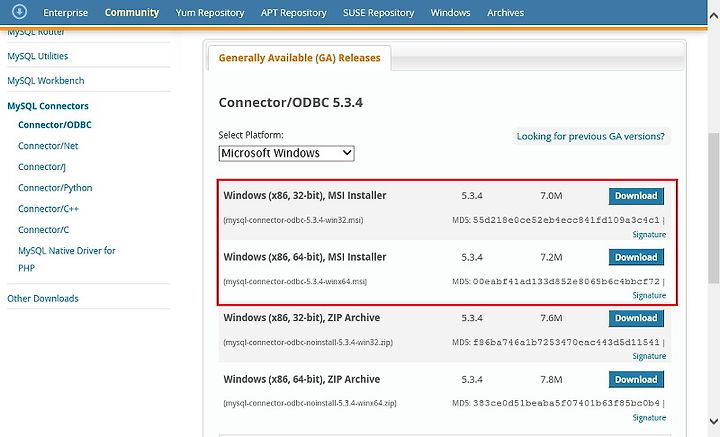Click the 7.0M file size value
The height and width of the screenshot is (437, 720).
[551, 196]
